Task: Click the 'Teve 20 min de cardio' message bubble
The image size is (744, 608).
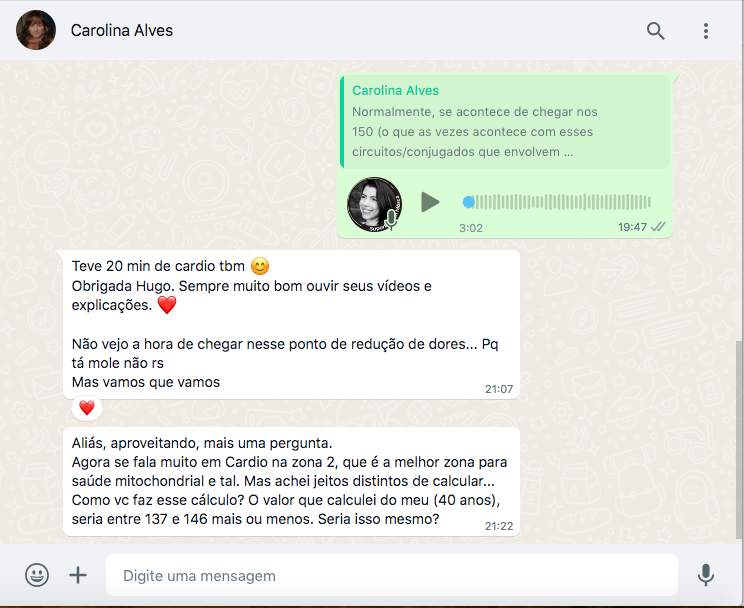Action: point(291,325)
